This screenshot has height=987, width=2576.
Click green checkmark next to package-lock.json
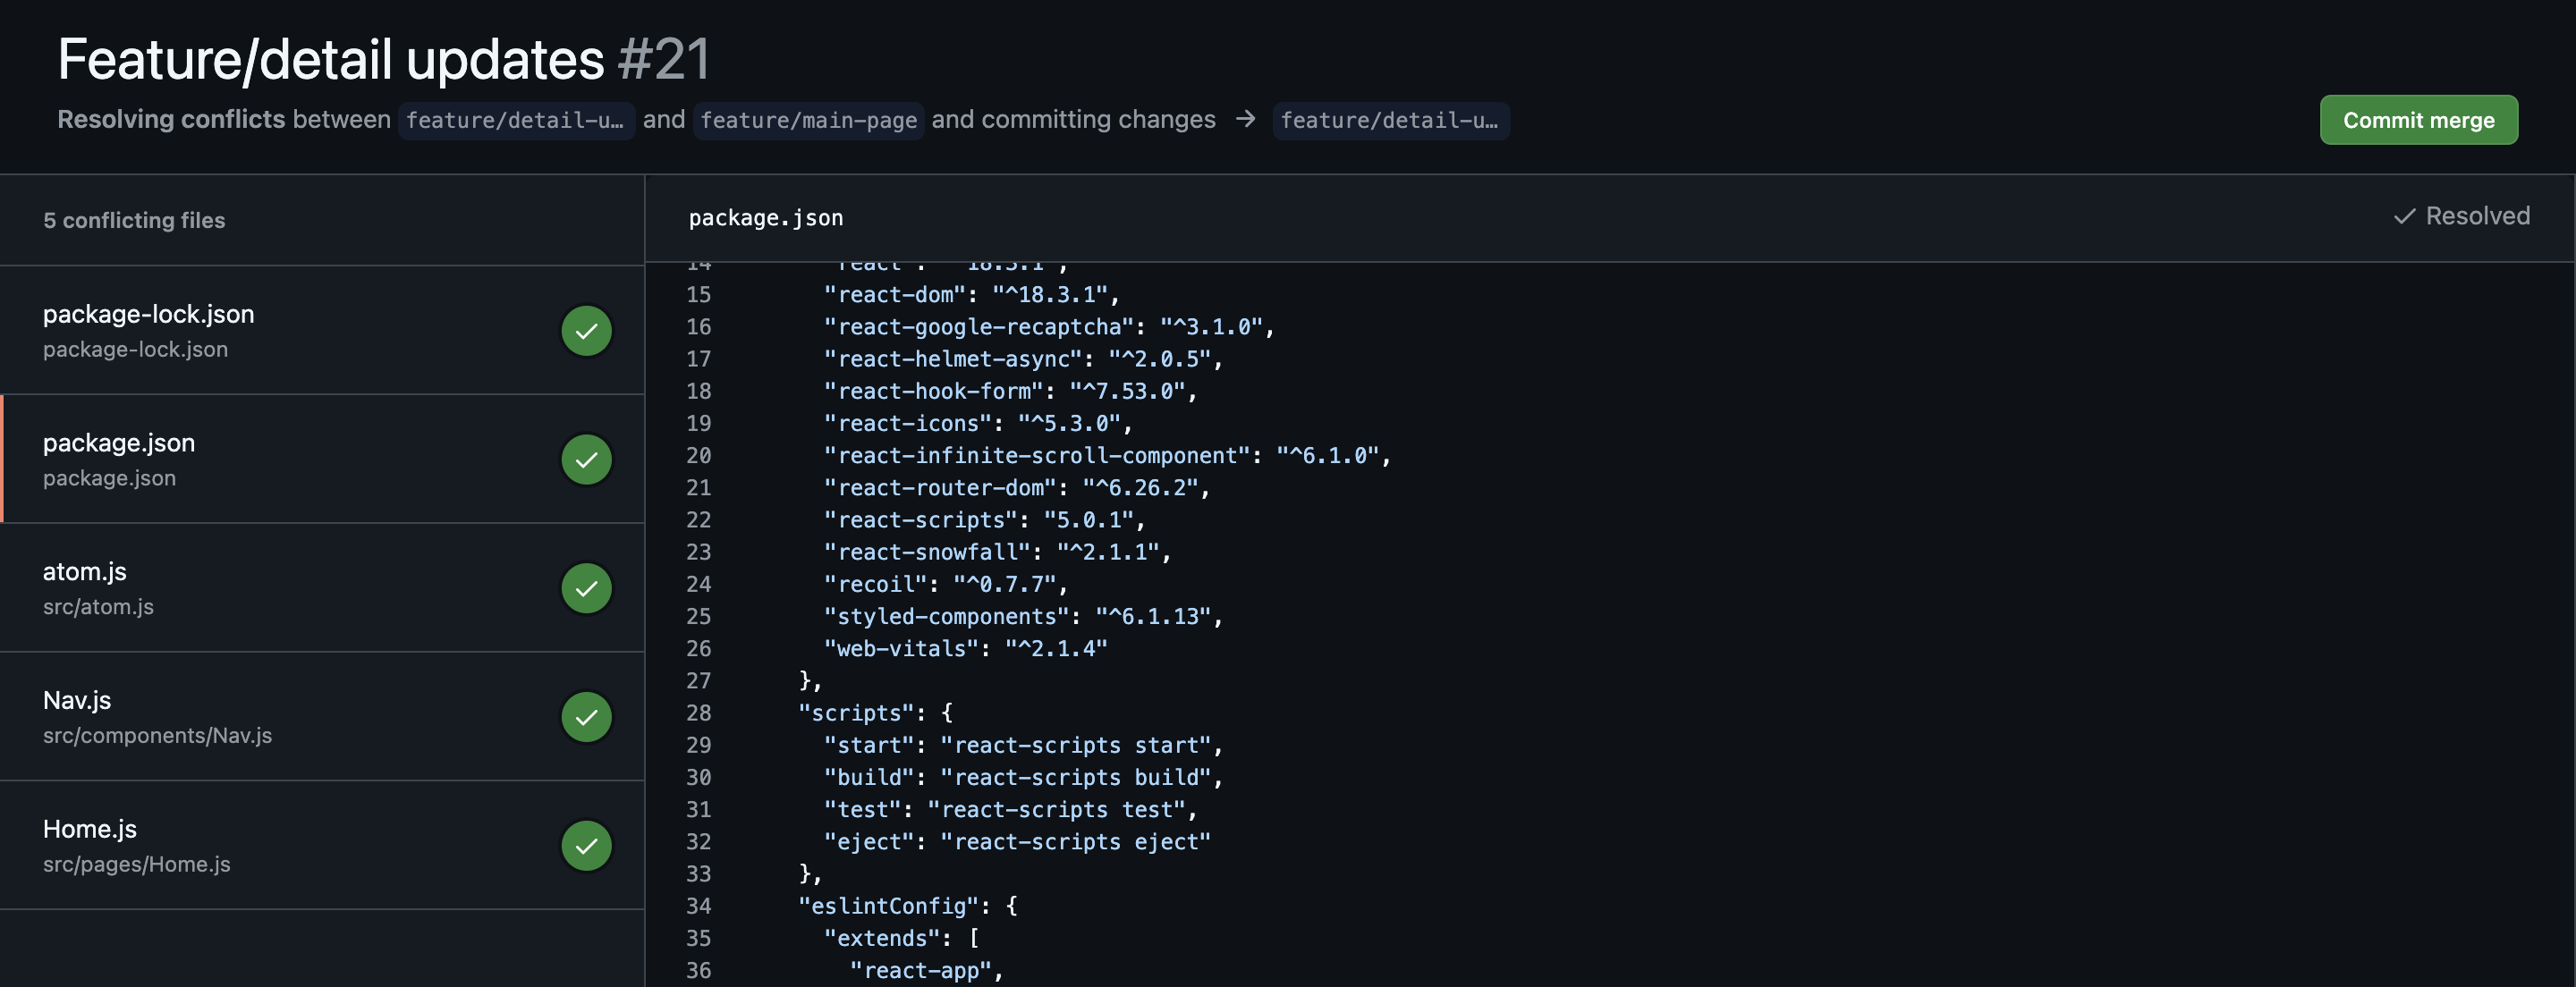pos(586,331)
